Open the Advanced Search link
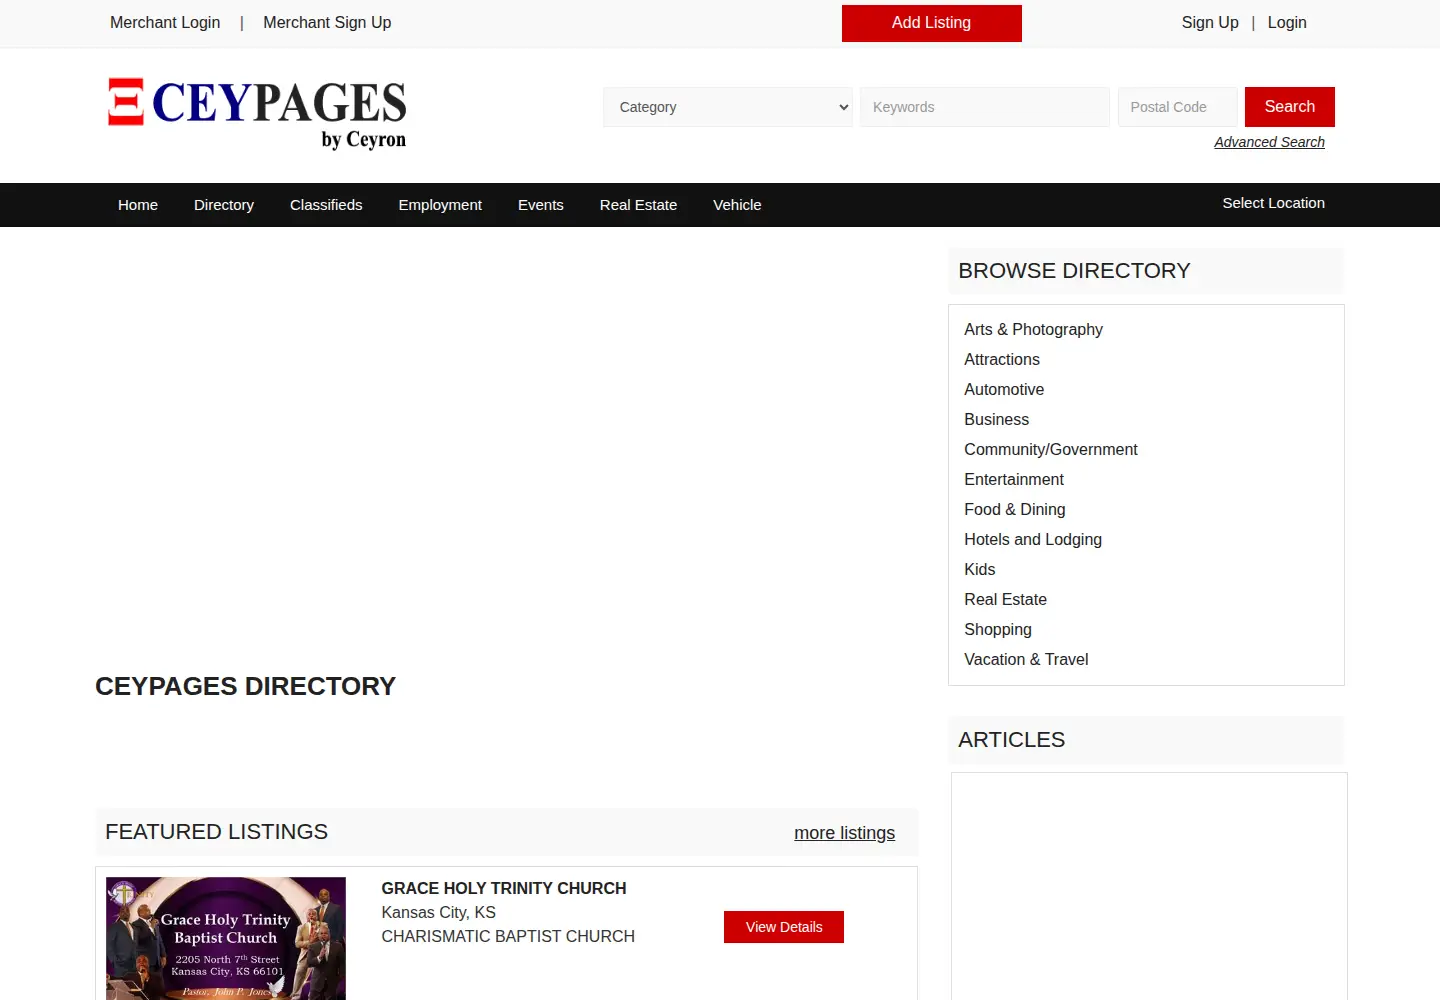 (1269, 142)
